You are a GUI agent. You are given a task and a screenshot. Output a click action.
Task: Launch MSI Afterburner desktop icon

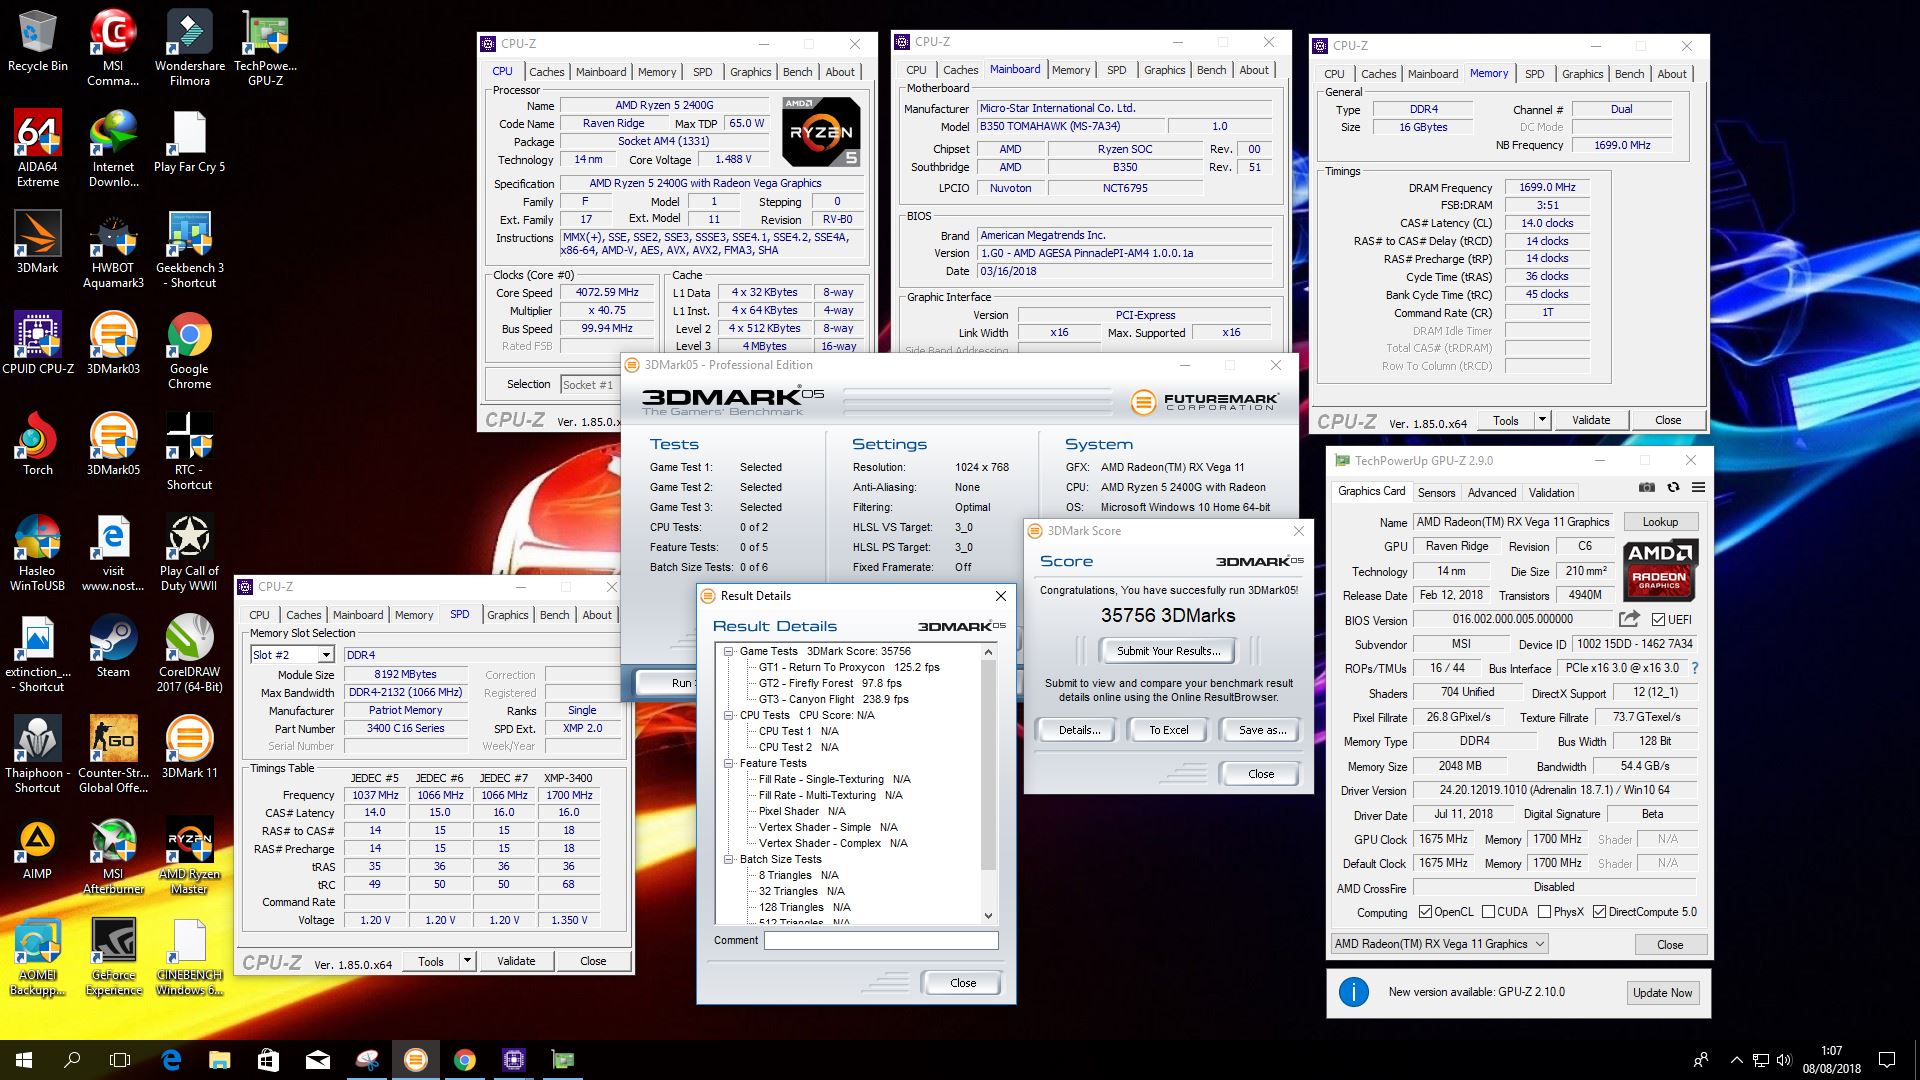click(113, 855)
